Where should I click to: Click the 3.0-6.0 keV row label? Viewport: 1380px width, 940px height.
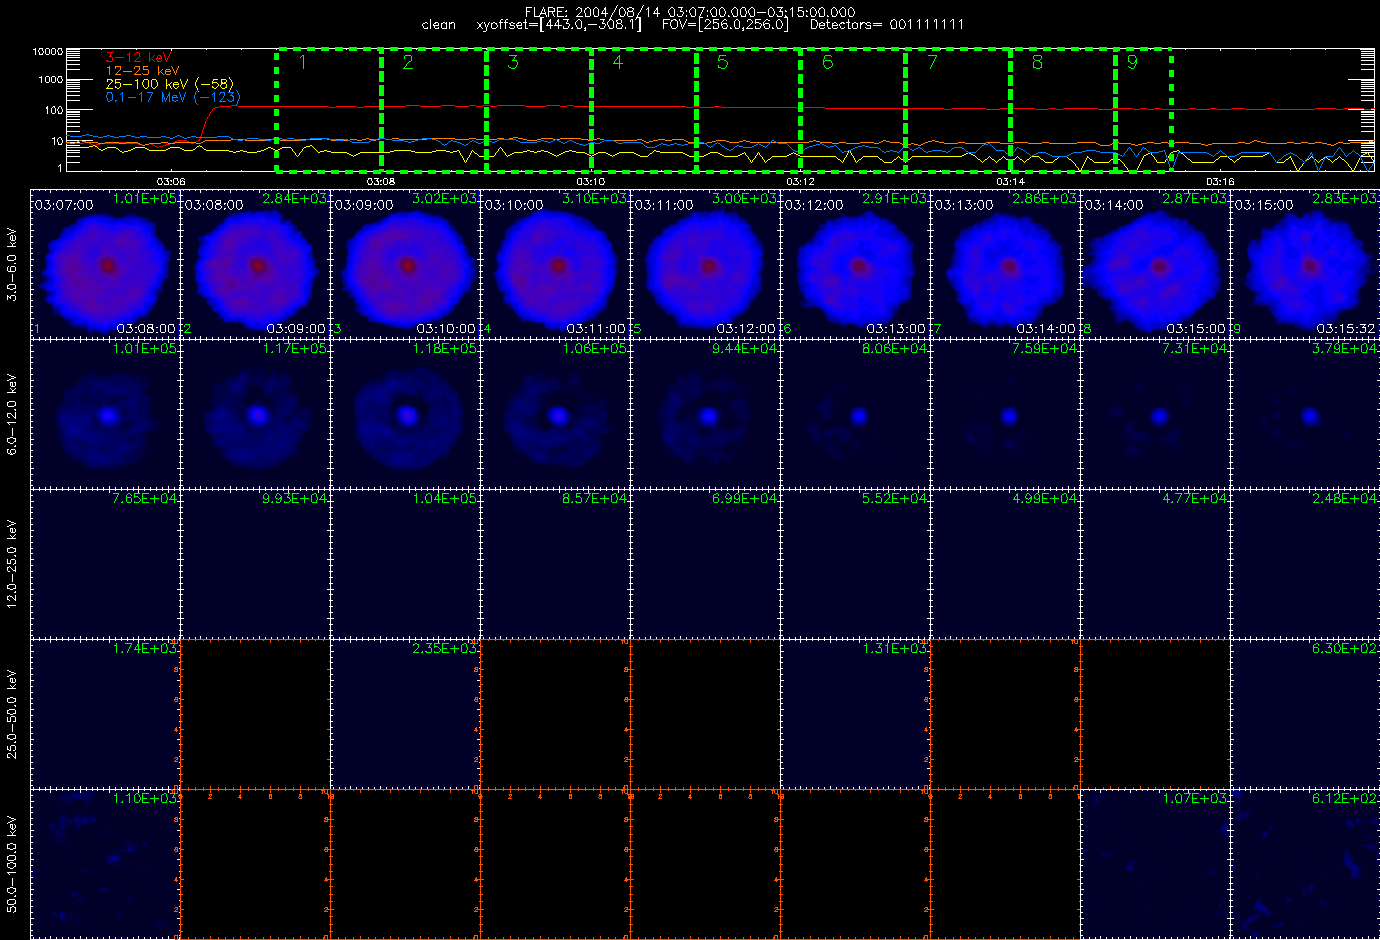click(x=12, y=265)
